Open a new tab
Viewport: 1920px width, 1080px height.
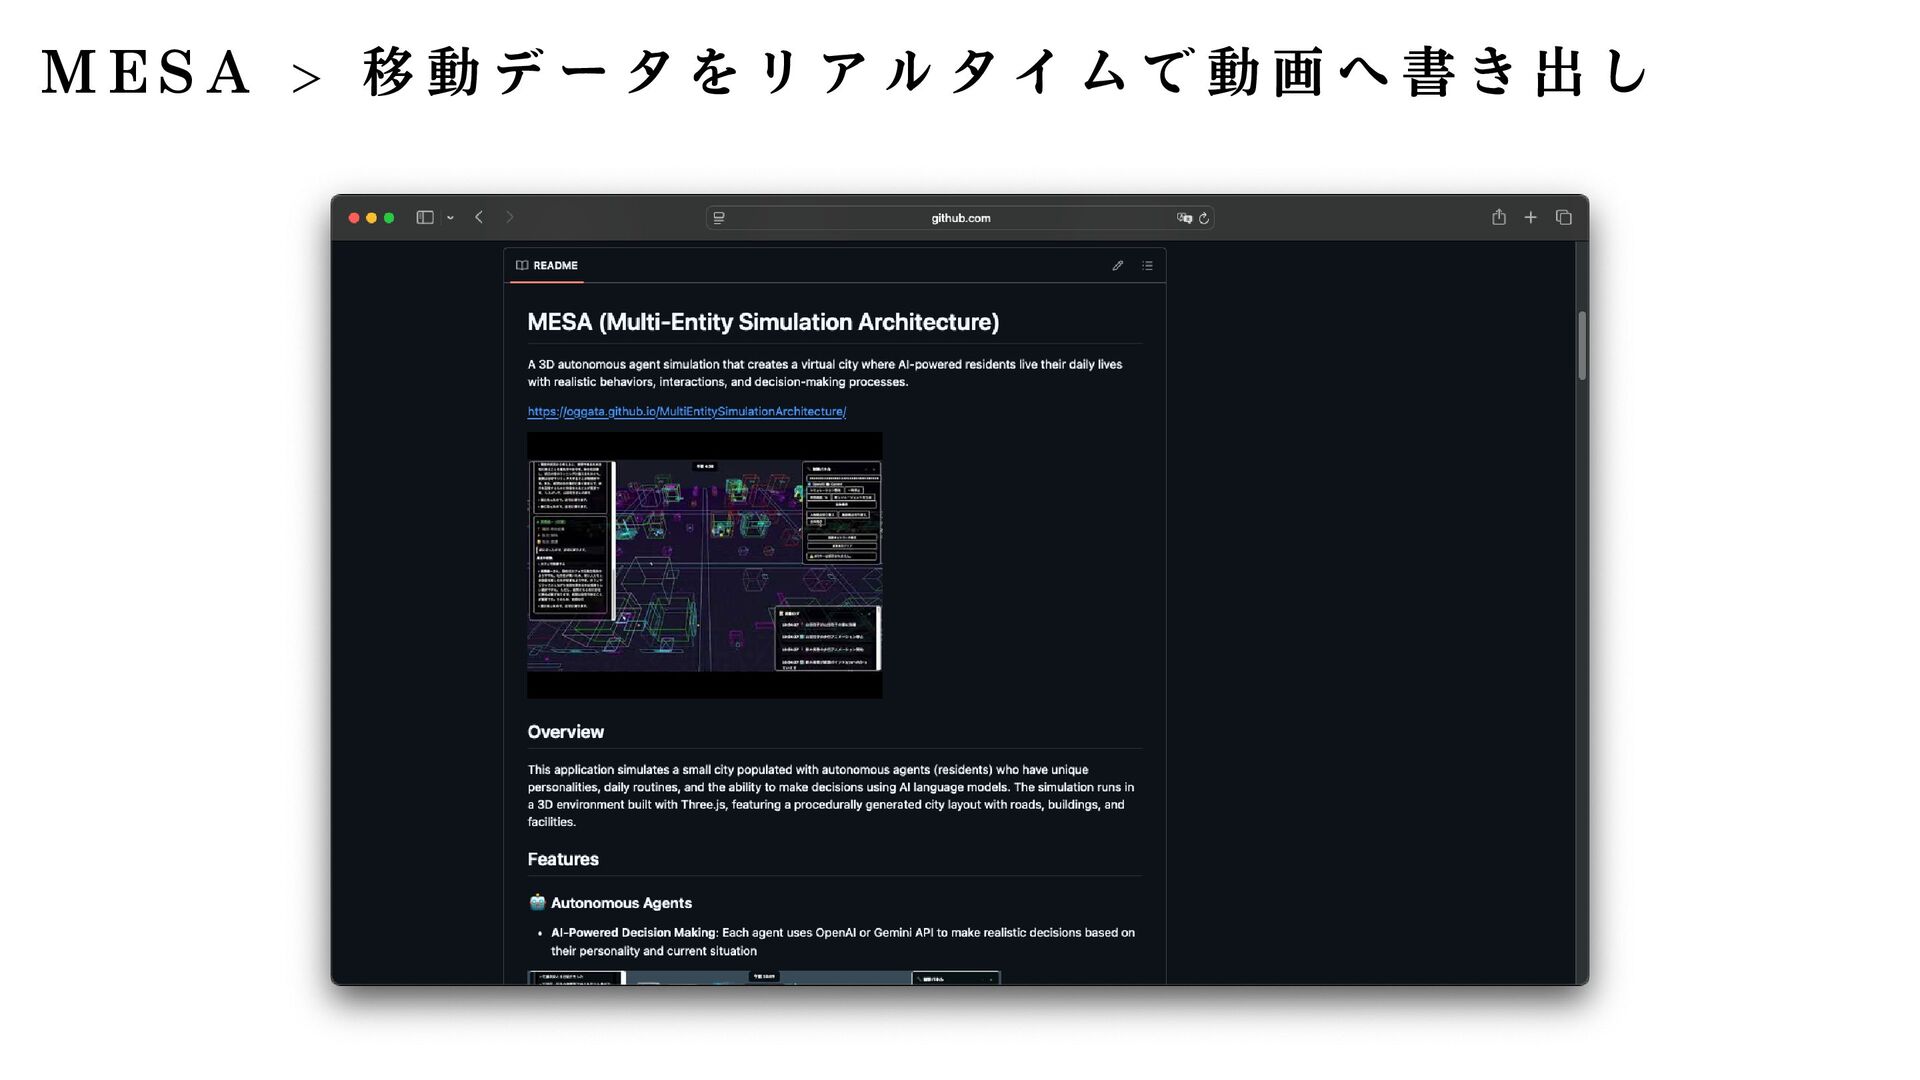[1530, 217]
